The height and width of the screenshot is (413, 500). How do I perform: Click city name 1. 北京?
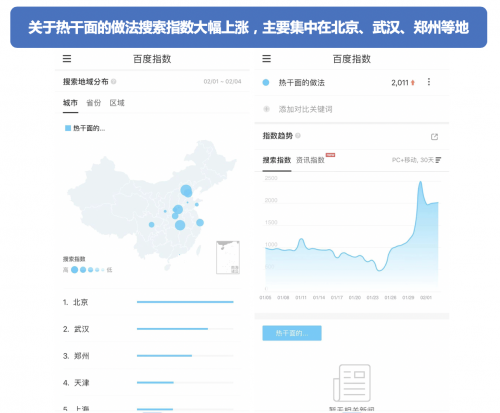pos(76,302)
